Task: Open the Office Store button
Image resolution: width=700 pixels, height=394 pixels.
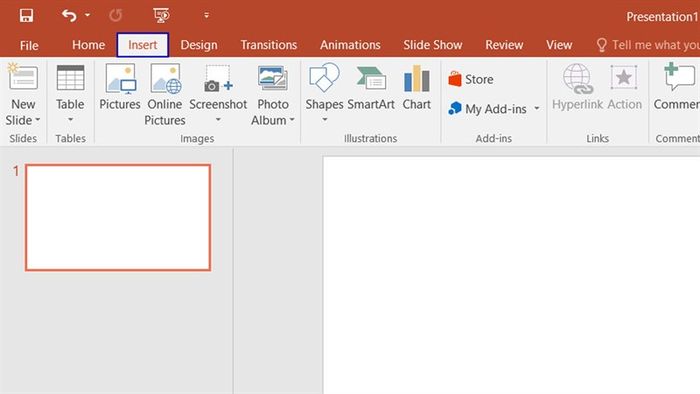Action: (471, 79)
